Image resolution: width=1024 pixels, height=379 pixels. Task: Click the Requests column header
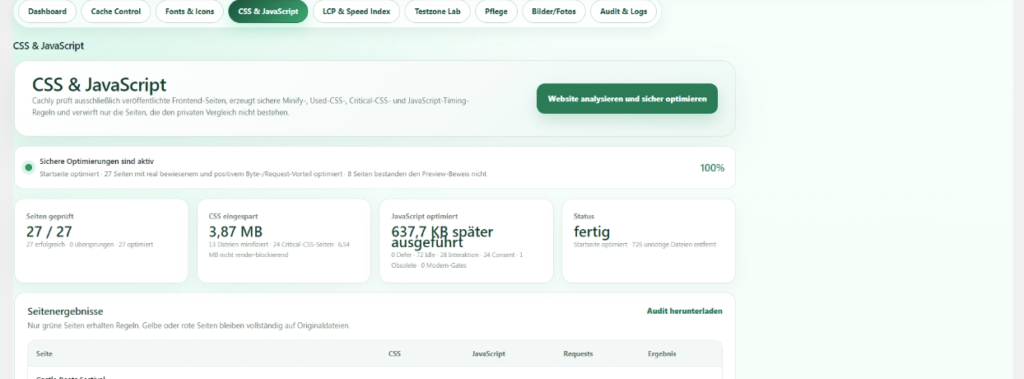coord(578,354)
